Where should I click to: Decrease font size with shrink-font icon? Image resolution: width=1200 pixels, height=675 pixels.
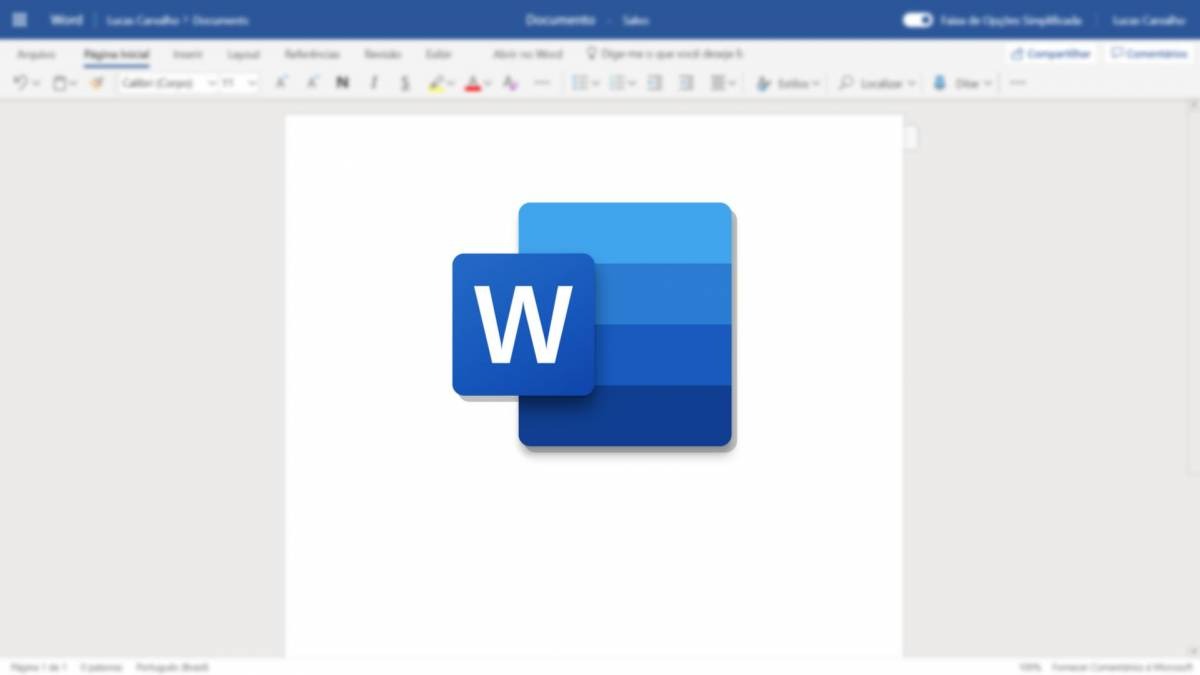click(x=312, y=84)
